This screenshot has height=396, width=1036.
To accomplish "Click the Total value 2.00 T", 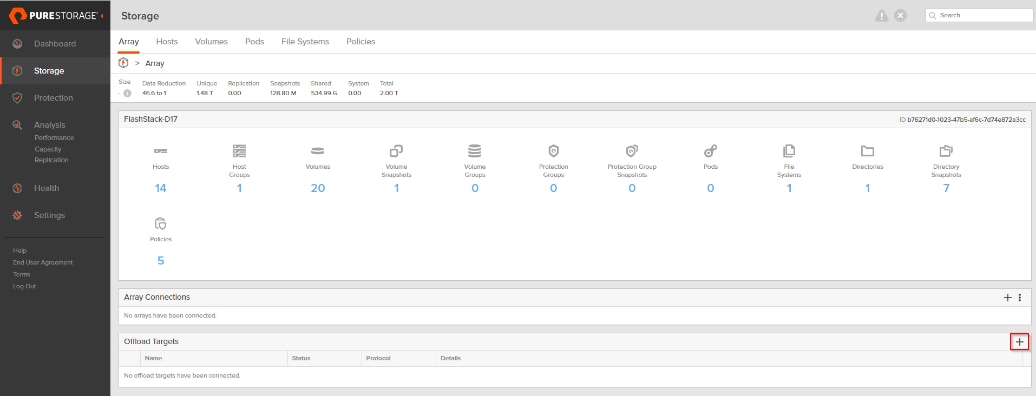I will (389, 93).
